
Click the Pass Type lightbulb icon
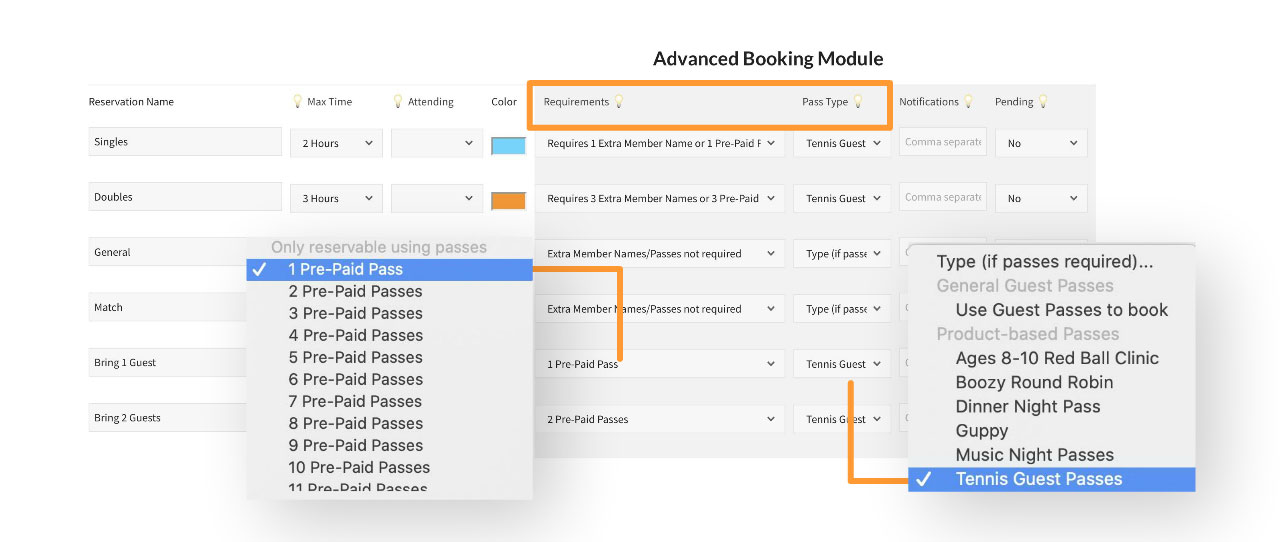point(857,101)
